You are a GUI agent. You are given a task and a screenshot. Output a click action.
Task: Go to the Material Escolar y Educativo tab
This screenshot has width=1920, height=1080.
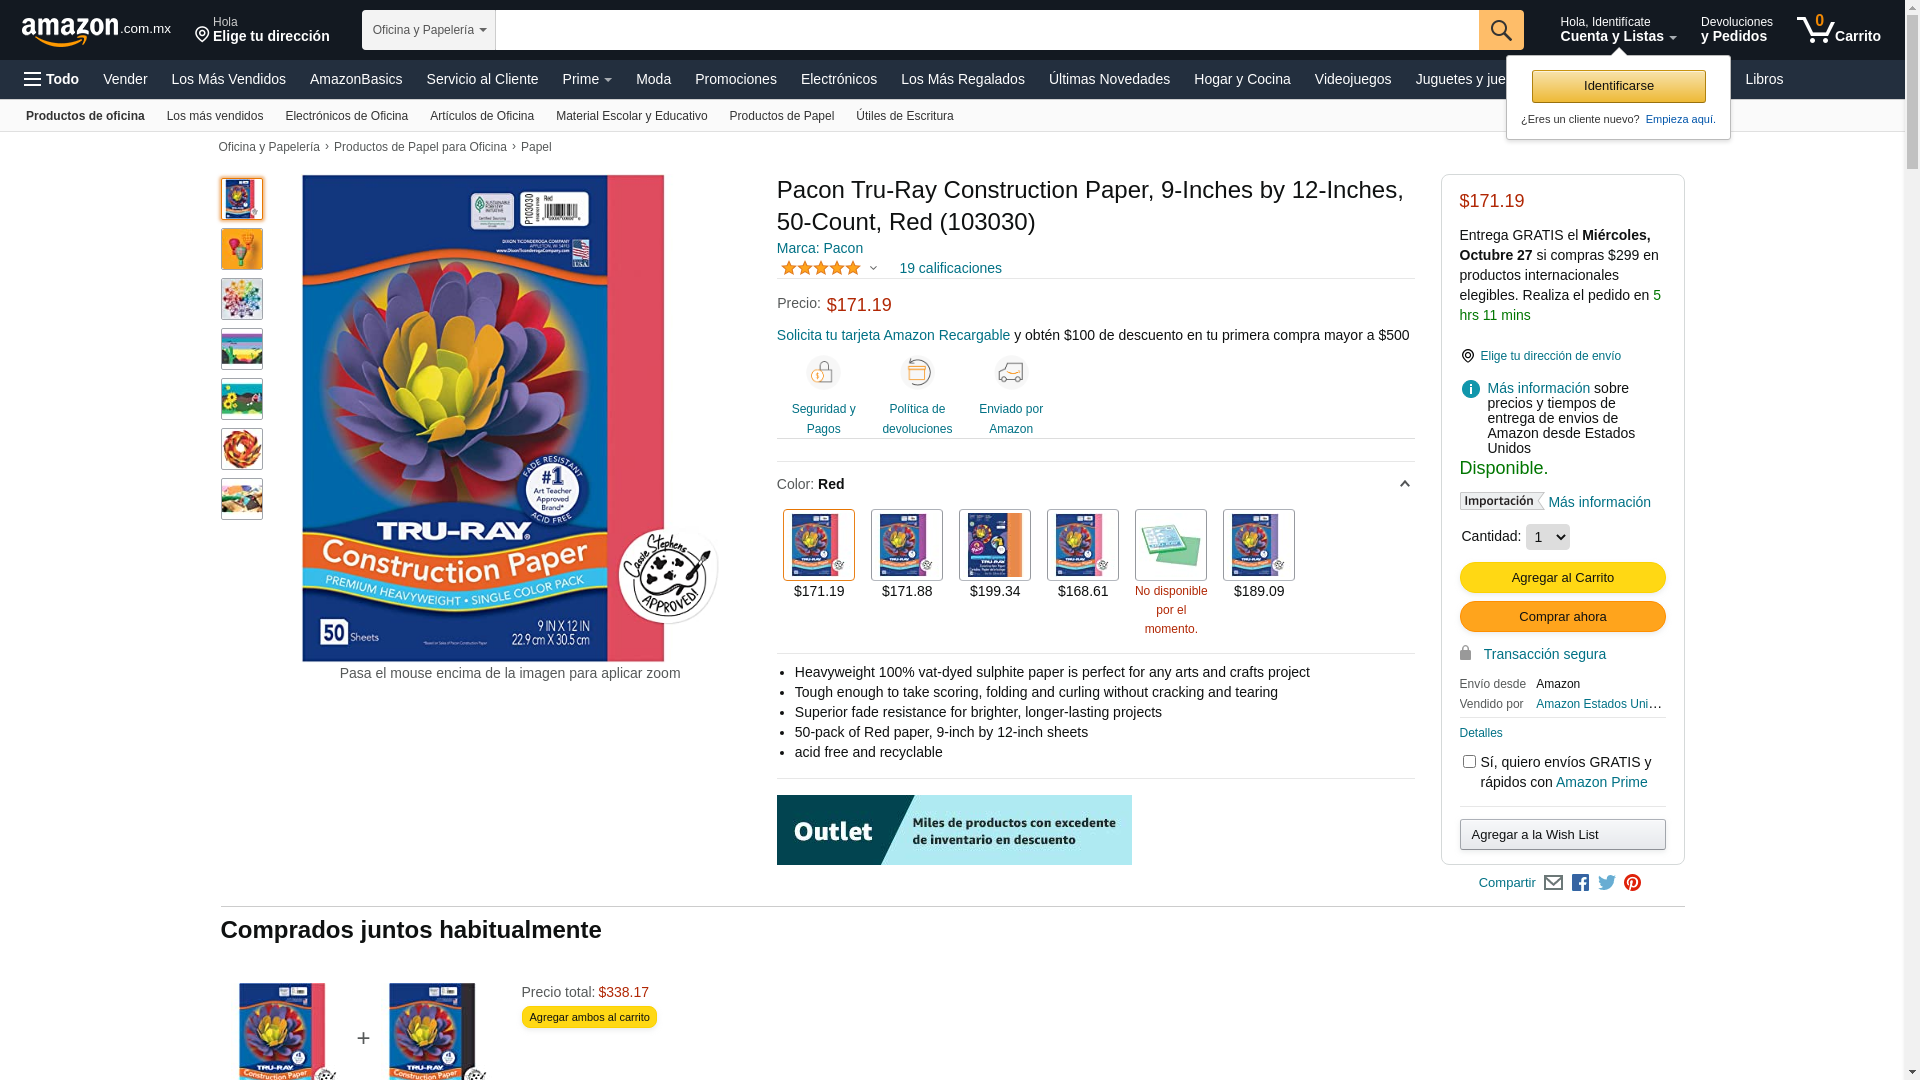[632, 116]
